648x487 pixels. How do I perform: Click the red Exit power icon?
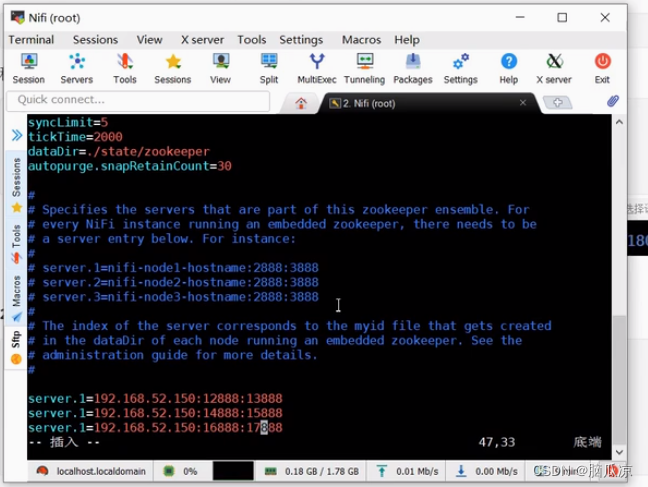pyautogui.click(x=603, y=68)
